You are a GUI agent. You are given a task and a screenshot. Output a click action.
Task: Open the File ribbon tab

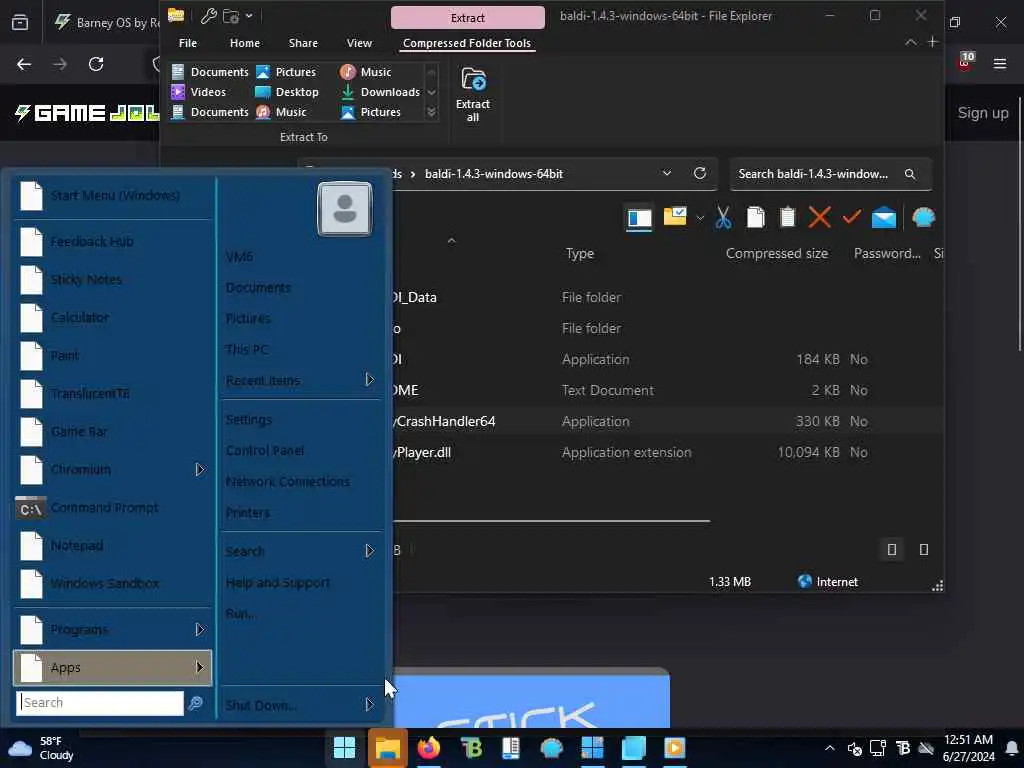click(187, 43)
